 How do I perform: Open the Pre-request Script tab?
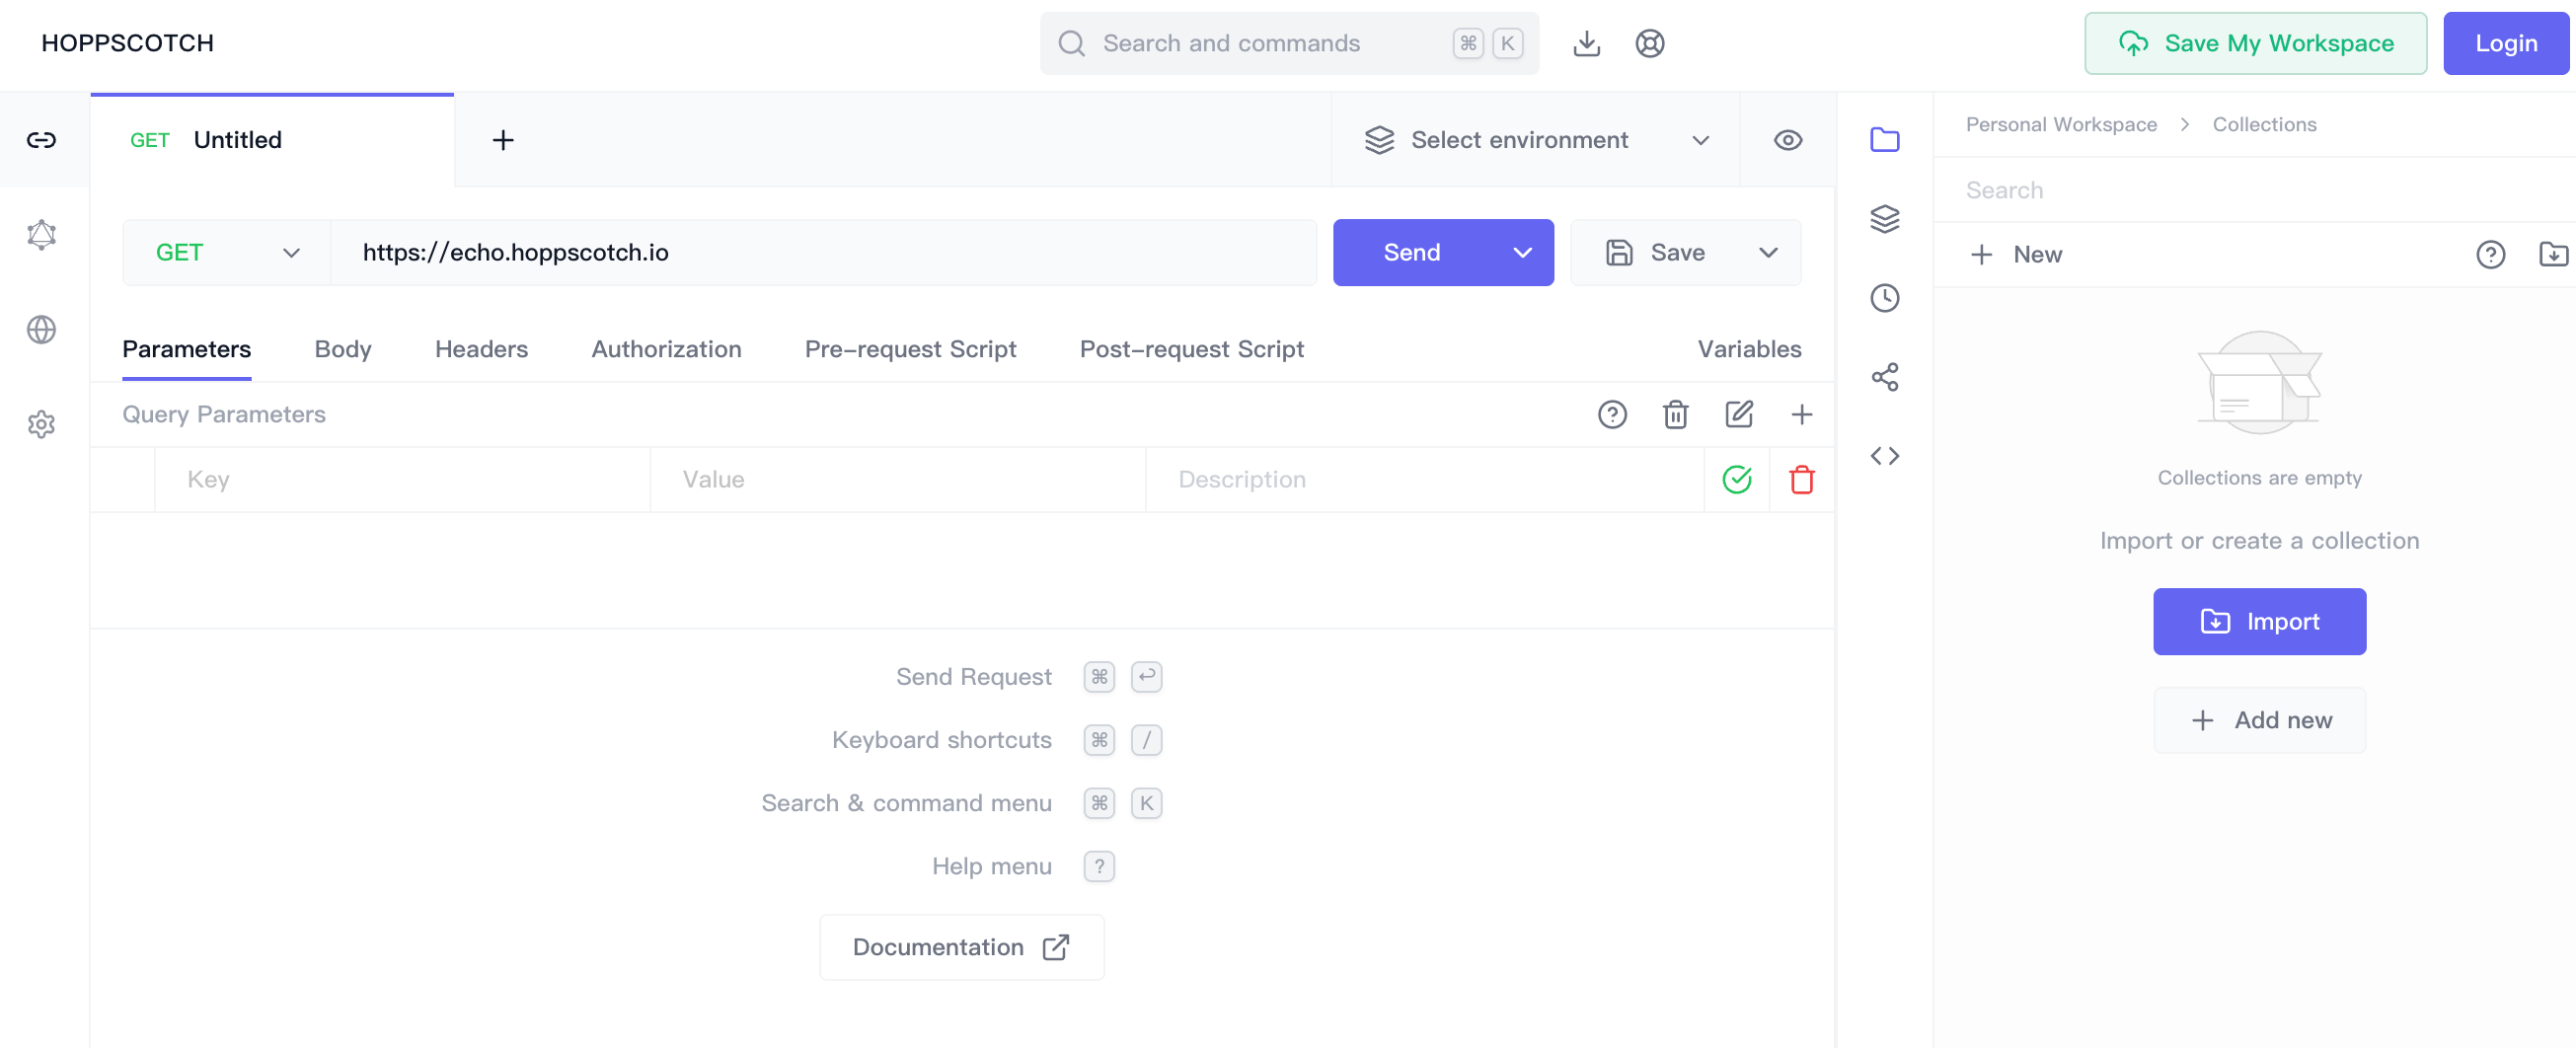(910, 349)
